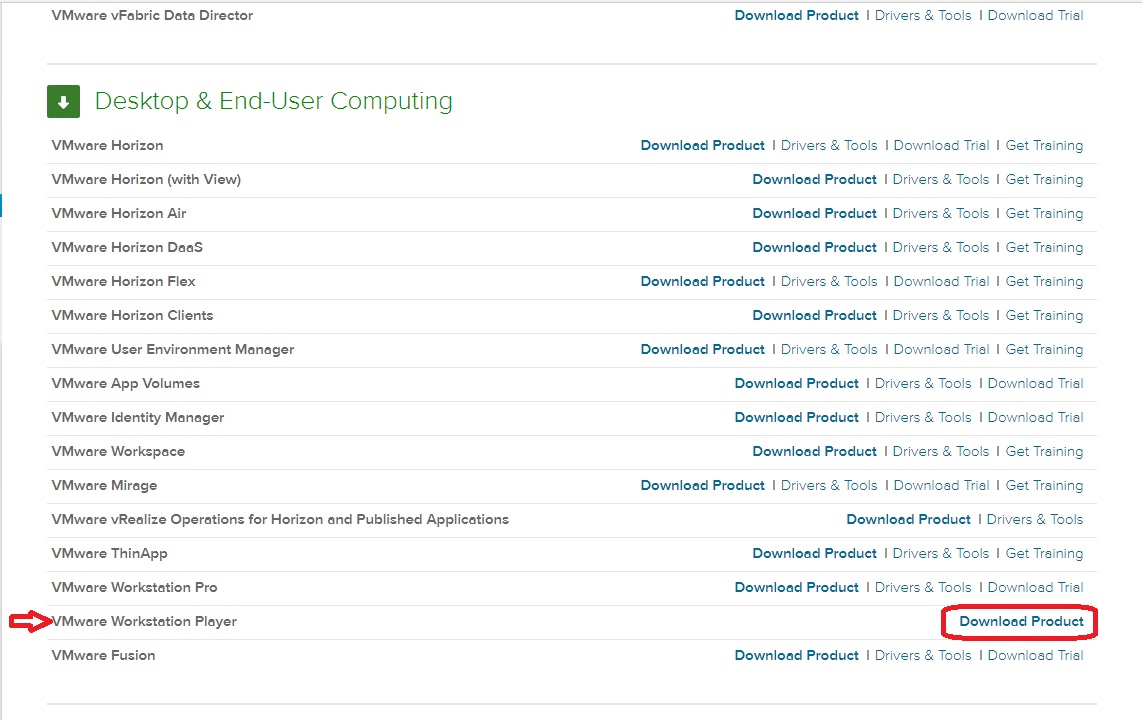Download Product for VMware Fusion
The width and height of the screenshot is (1142, 720).
click(x=797, y=655)
